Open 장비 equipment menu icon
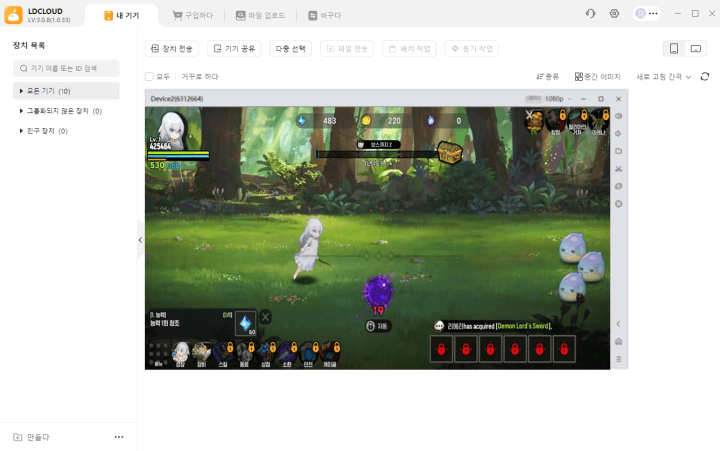The width and height of the screenshot is (720, 451). pos(201,354)
